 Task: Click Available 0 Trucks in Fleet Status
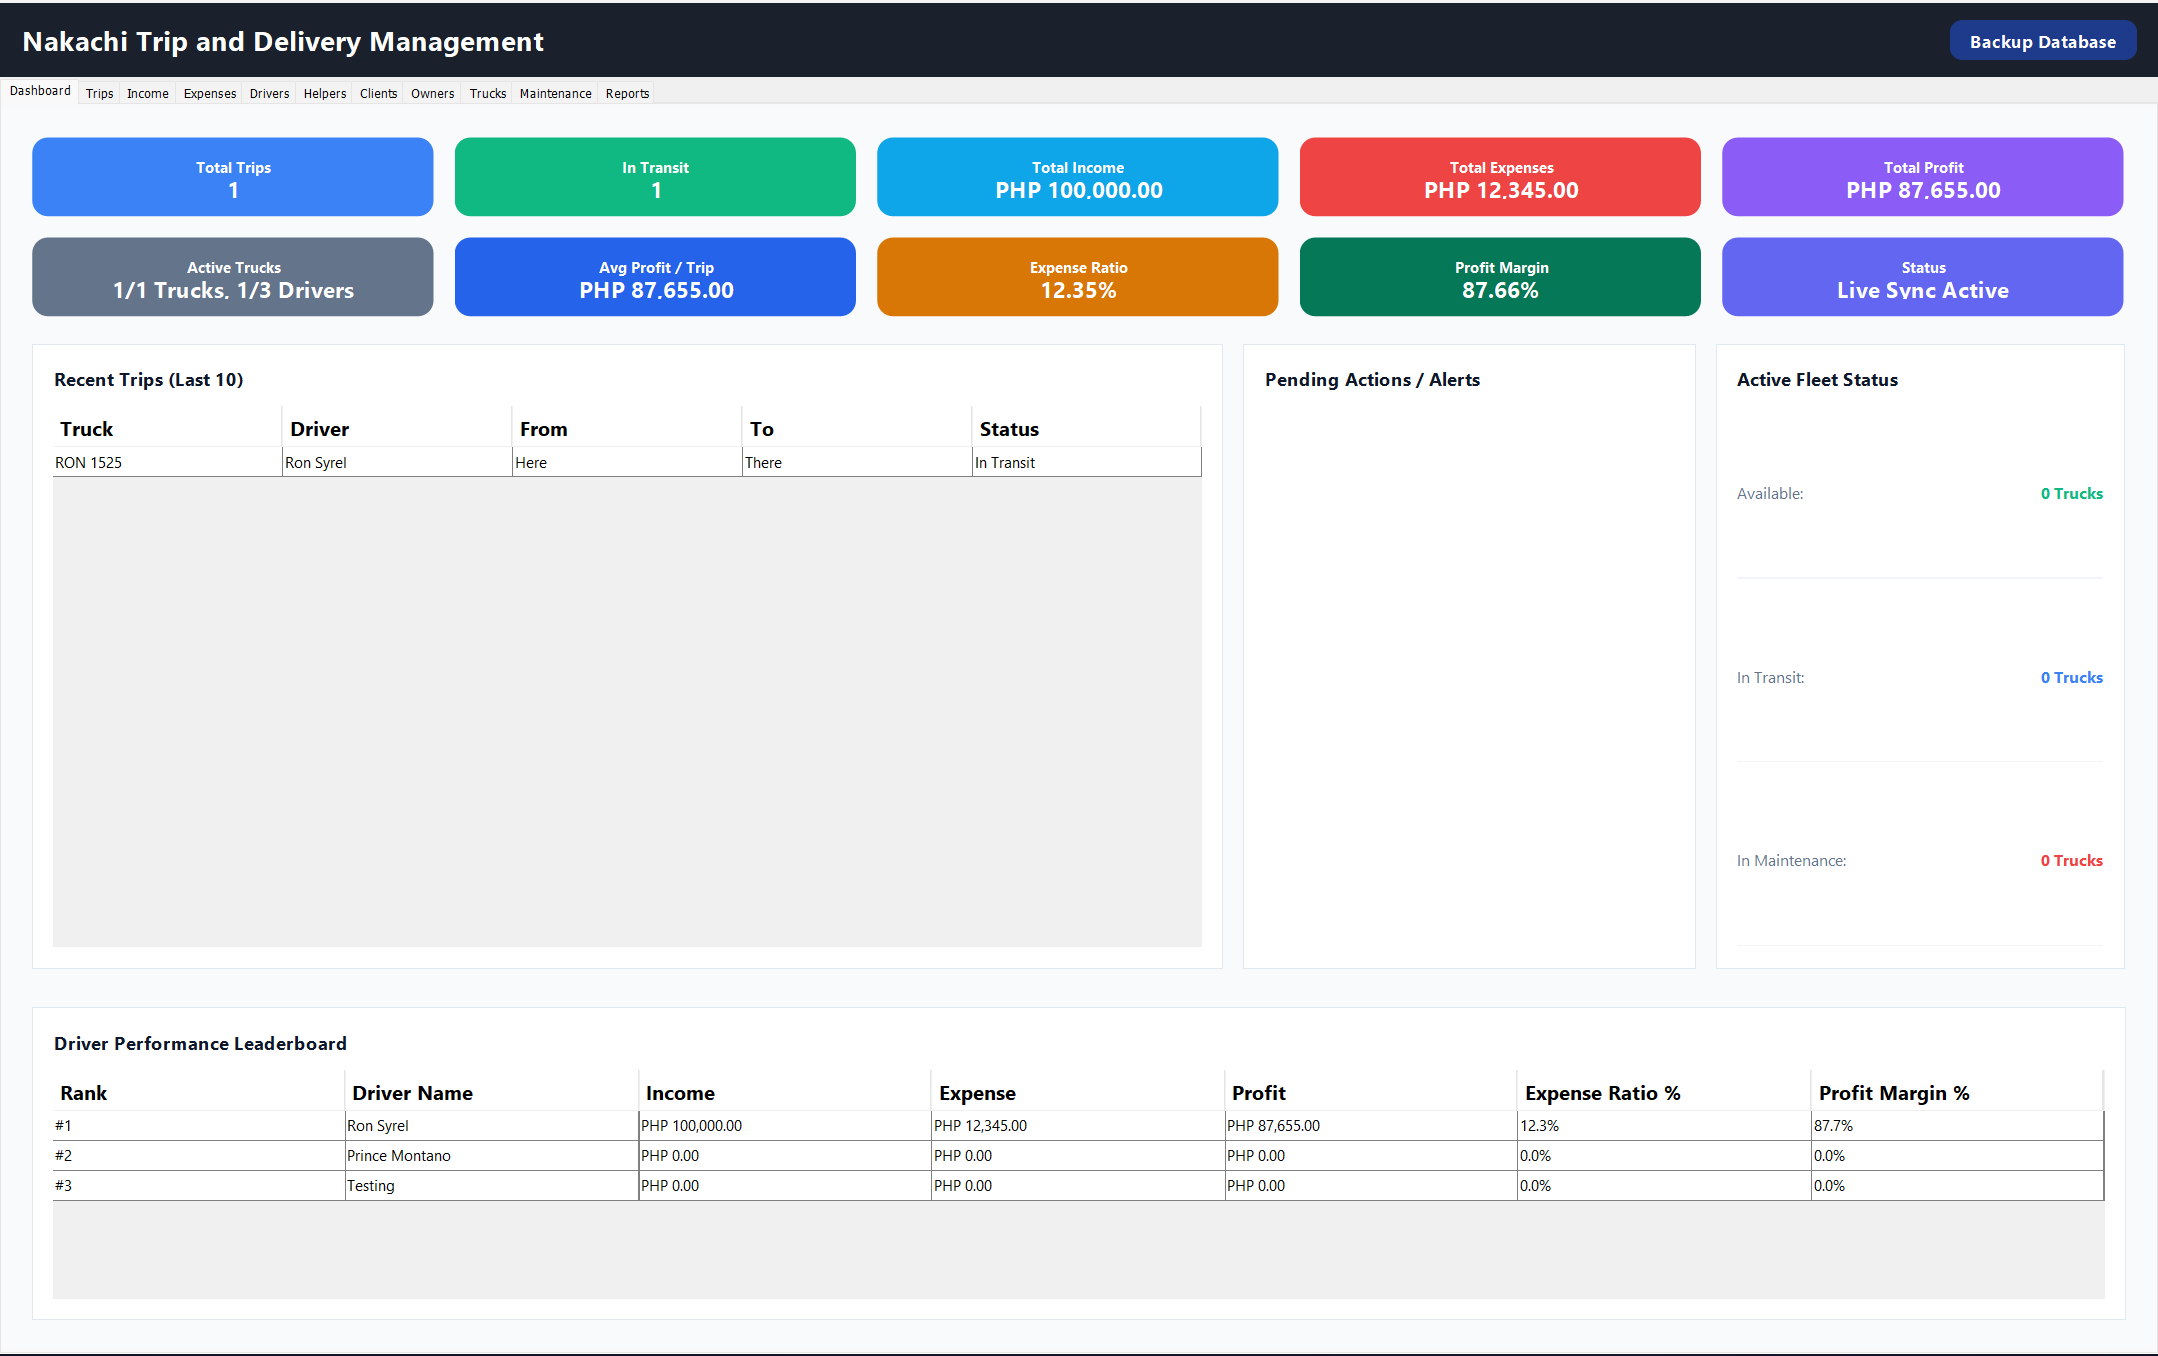(2071, 494)
